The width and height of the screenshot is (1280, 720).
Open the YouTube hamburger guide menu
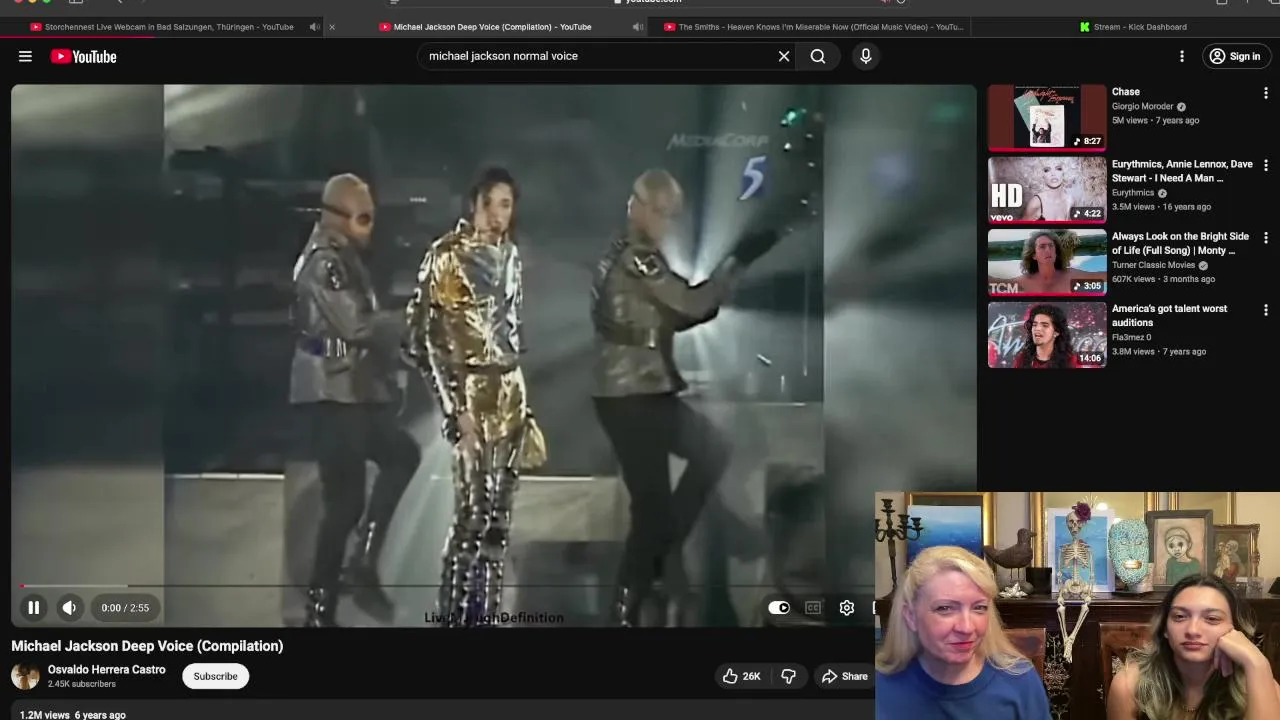click(x=25, y=57)
